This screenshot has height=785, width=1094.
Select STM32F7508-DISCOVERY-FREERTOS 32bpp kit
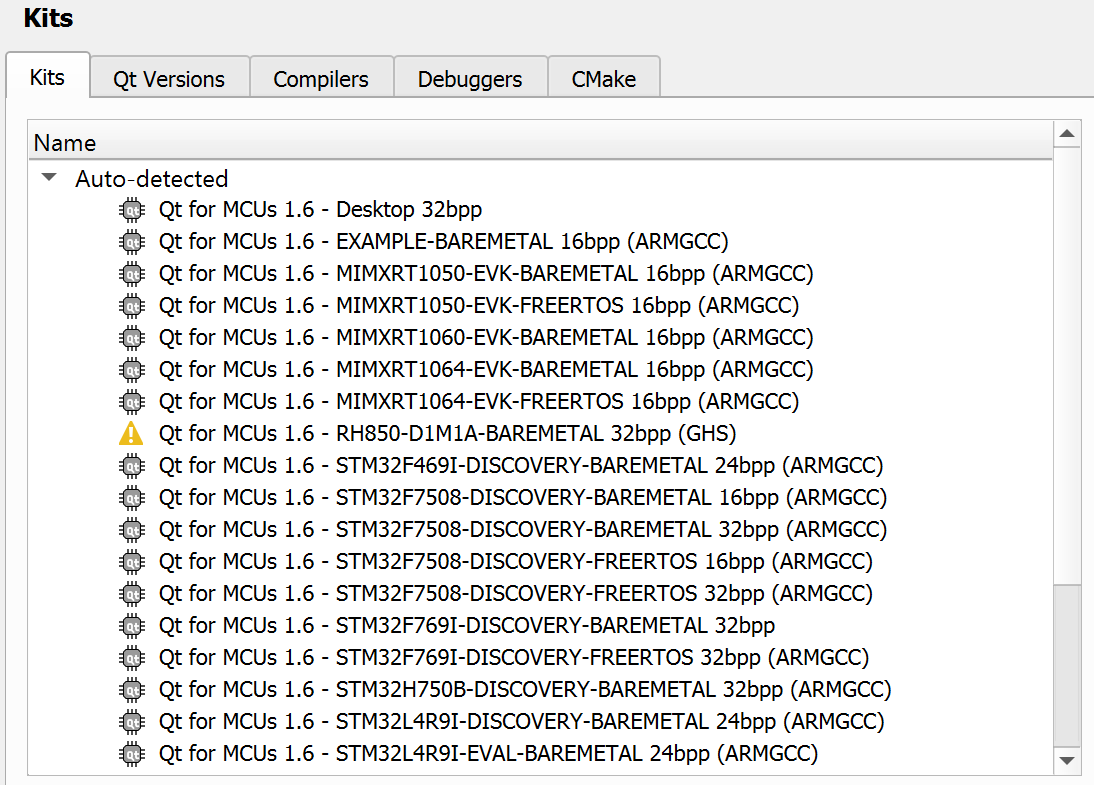coord(515,594)
